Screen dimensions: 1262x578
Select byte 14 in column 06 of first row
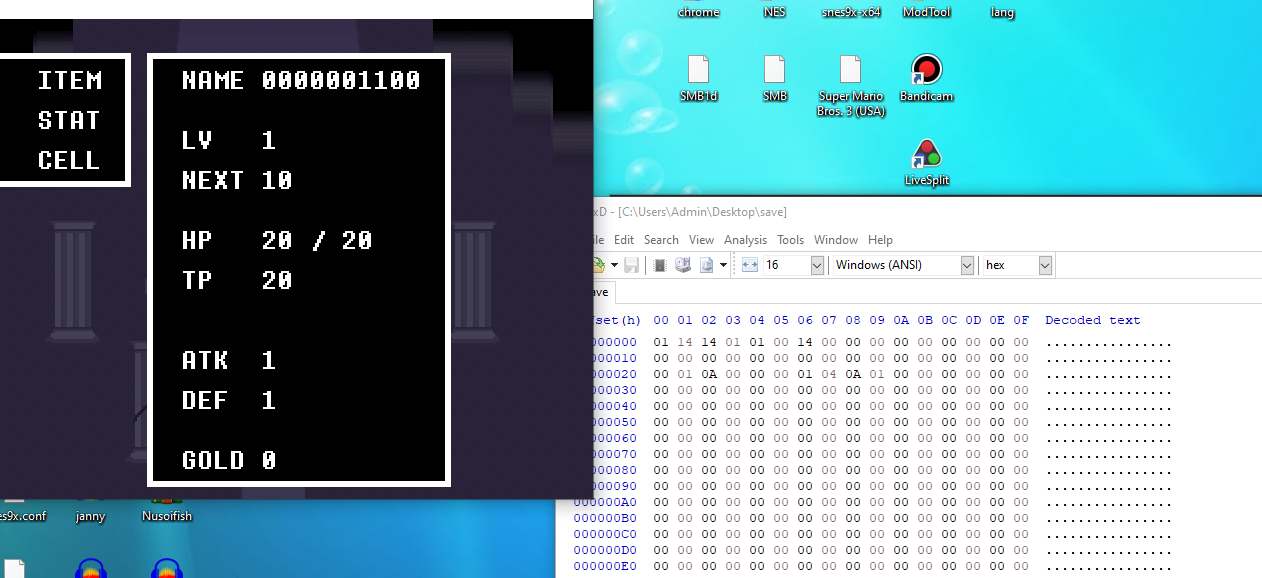point(805,342)
